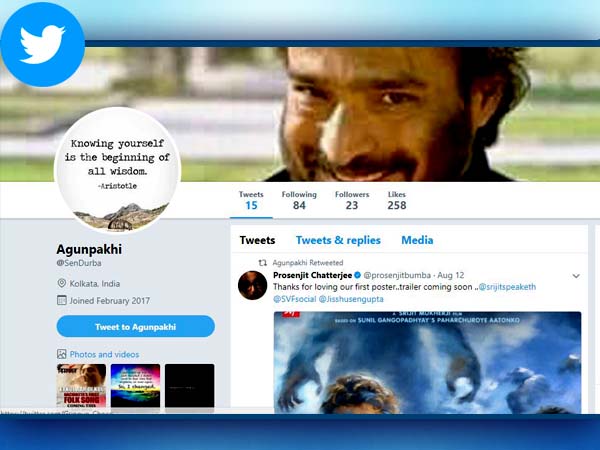Open the Folk Song media thumbnail

[x=82, y=385]
